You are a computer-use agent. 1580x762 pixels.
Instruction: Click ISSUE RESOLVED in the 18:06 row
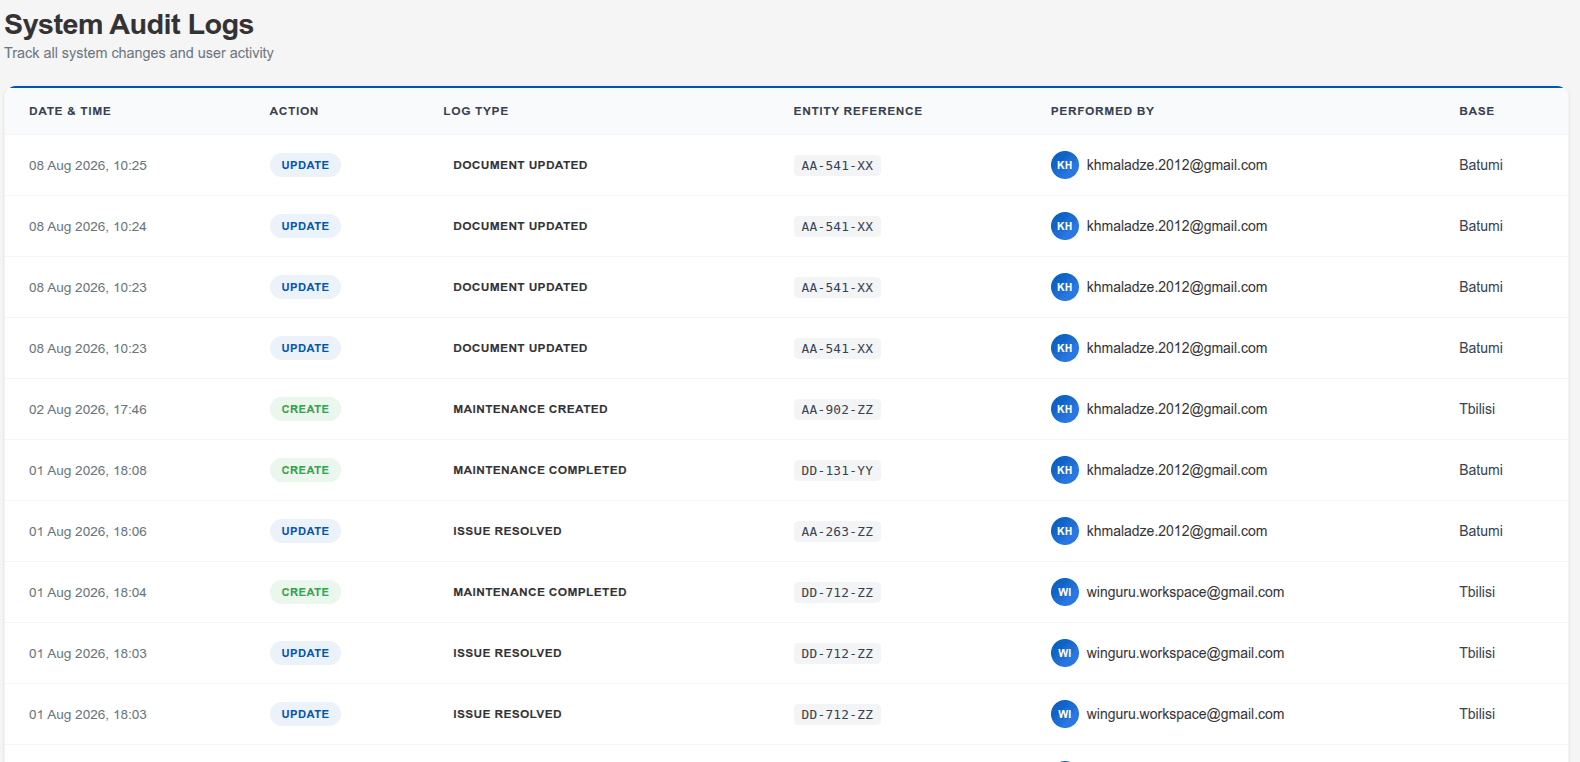pos(507,531)
